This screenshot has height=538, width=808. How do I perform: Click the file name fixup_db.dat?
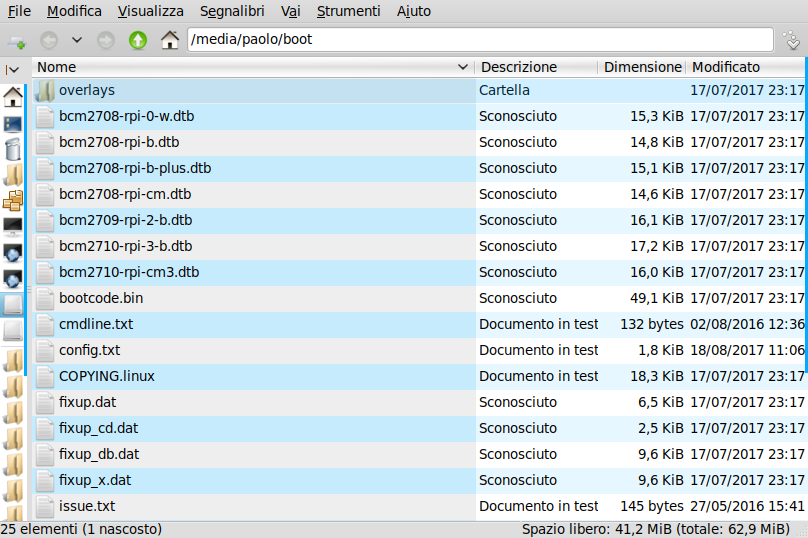[99, 454]
